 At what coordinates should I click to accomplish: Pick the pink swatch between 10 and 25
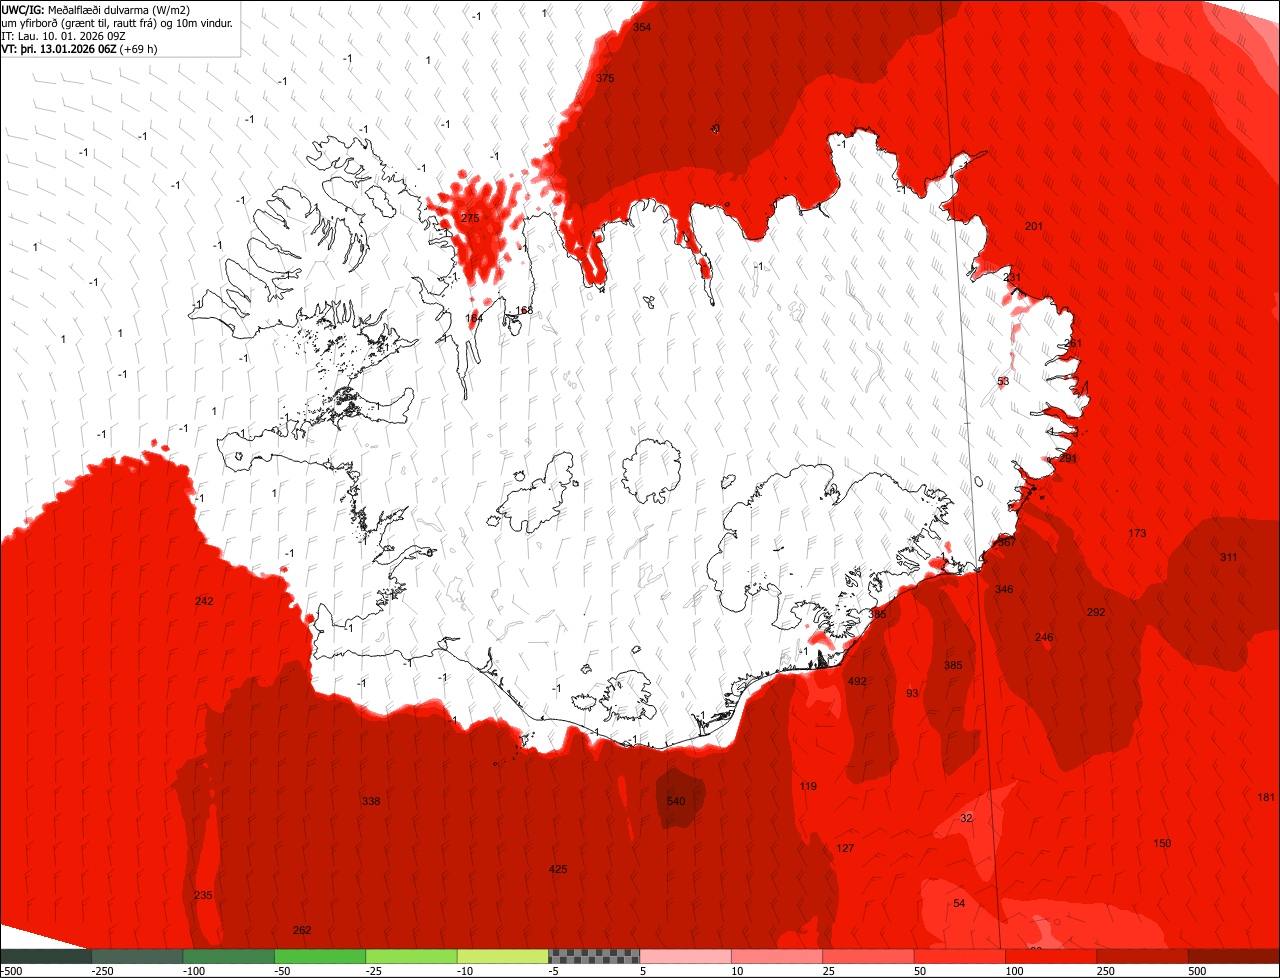tap(777, 956)
